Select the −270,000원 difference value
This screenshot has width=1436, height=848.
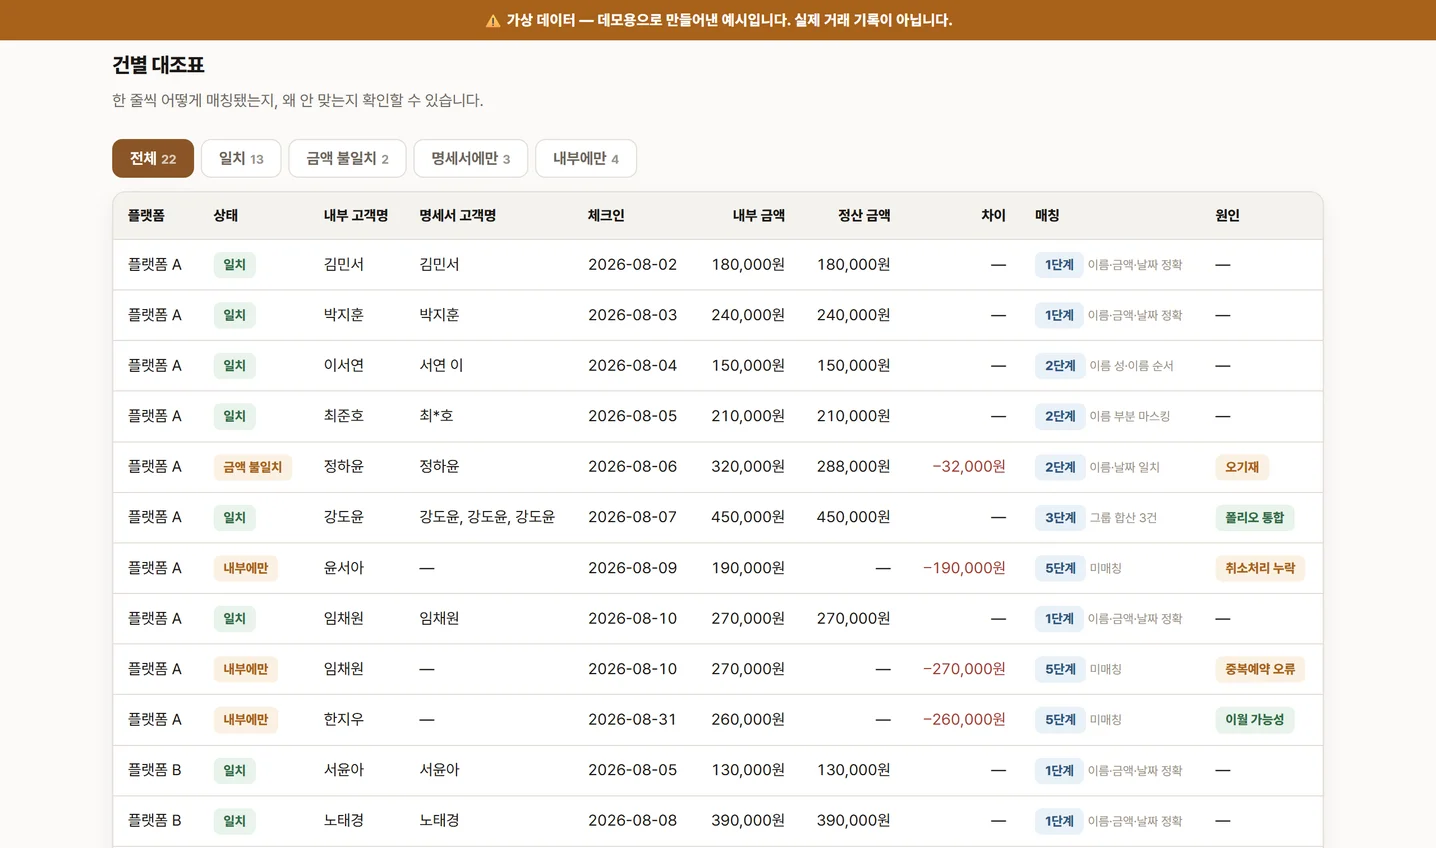(964, 669)
